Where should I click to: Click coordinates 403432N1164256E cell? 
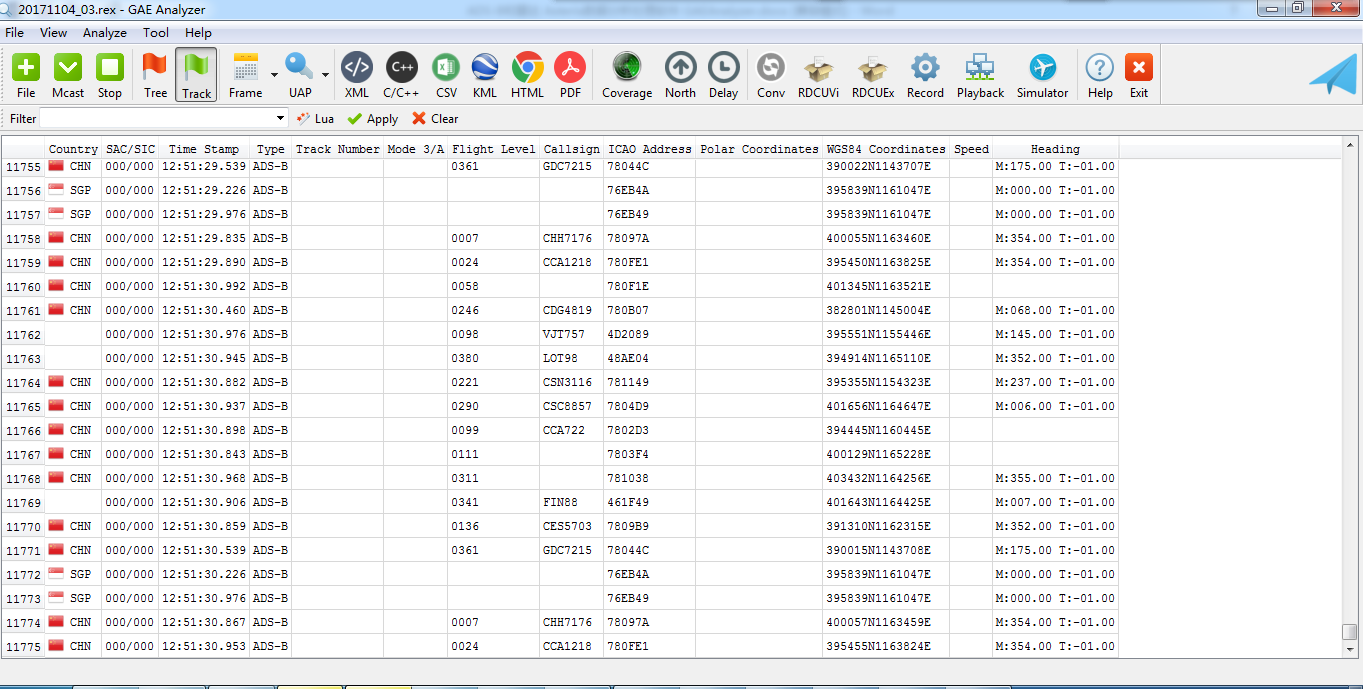[886, 478]
